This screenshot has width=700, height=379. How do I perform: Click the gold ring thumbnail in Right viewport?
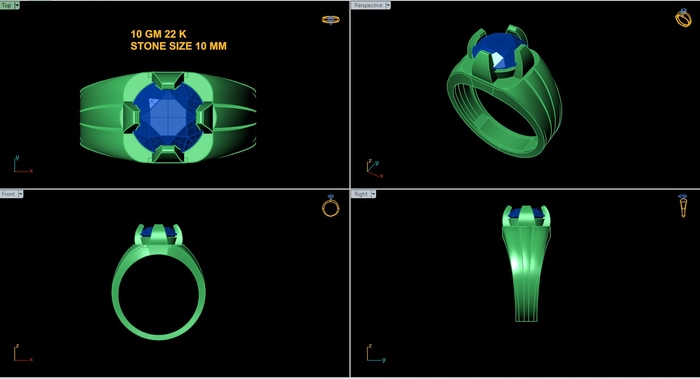coord(683,206)
